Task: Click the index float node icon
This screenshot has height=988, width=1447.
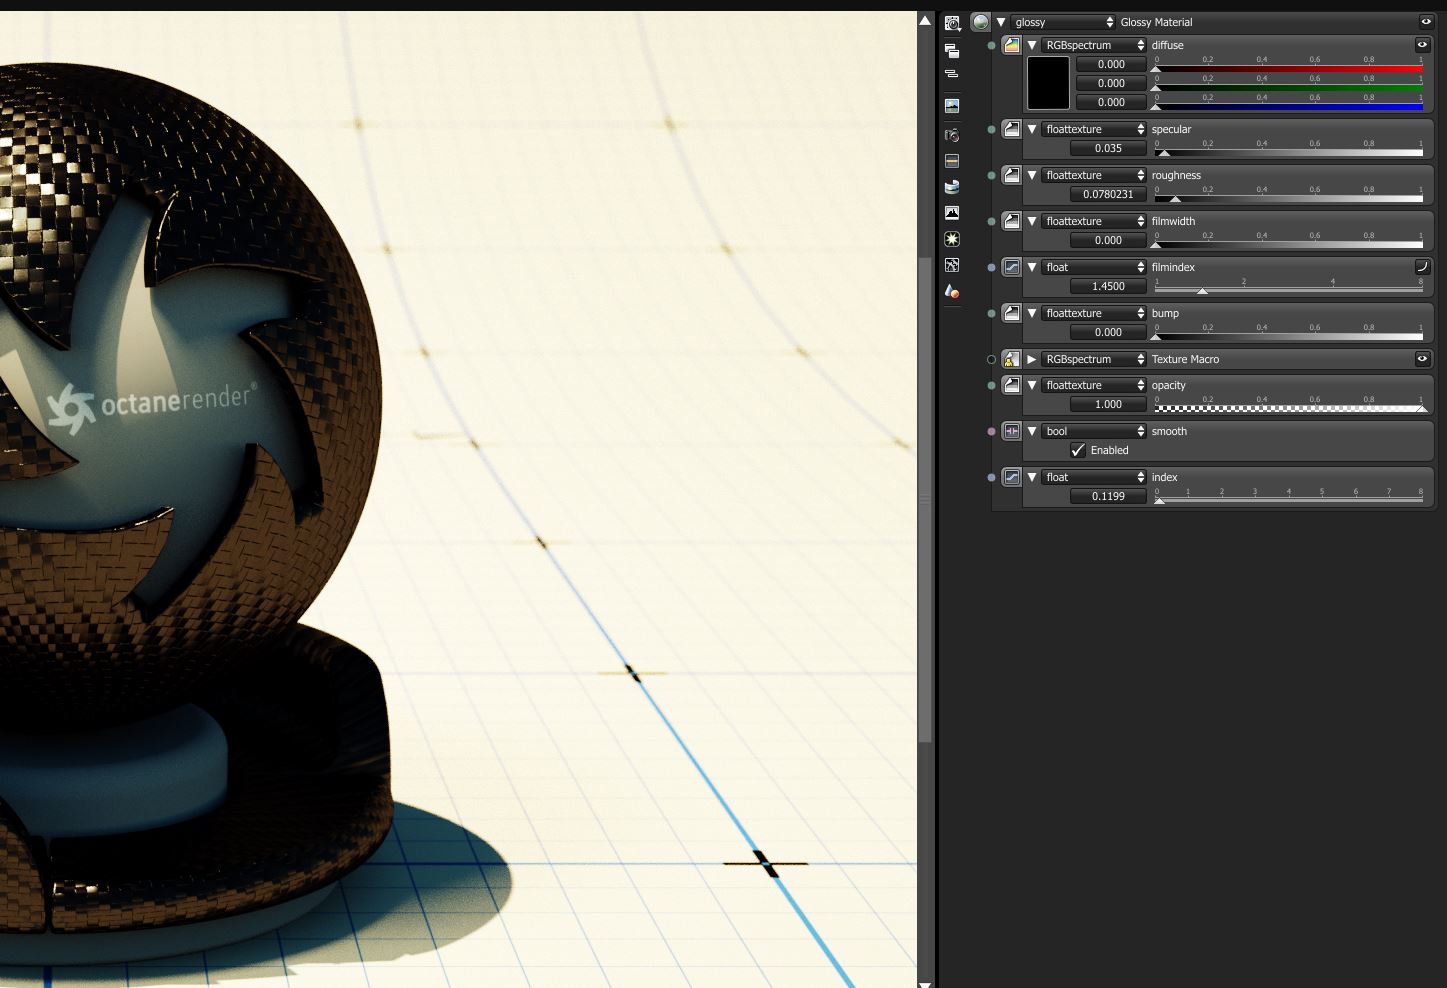Action: coord(1012,477)
